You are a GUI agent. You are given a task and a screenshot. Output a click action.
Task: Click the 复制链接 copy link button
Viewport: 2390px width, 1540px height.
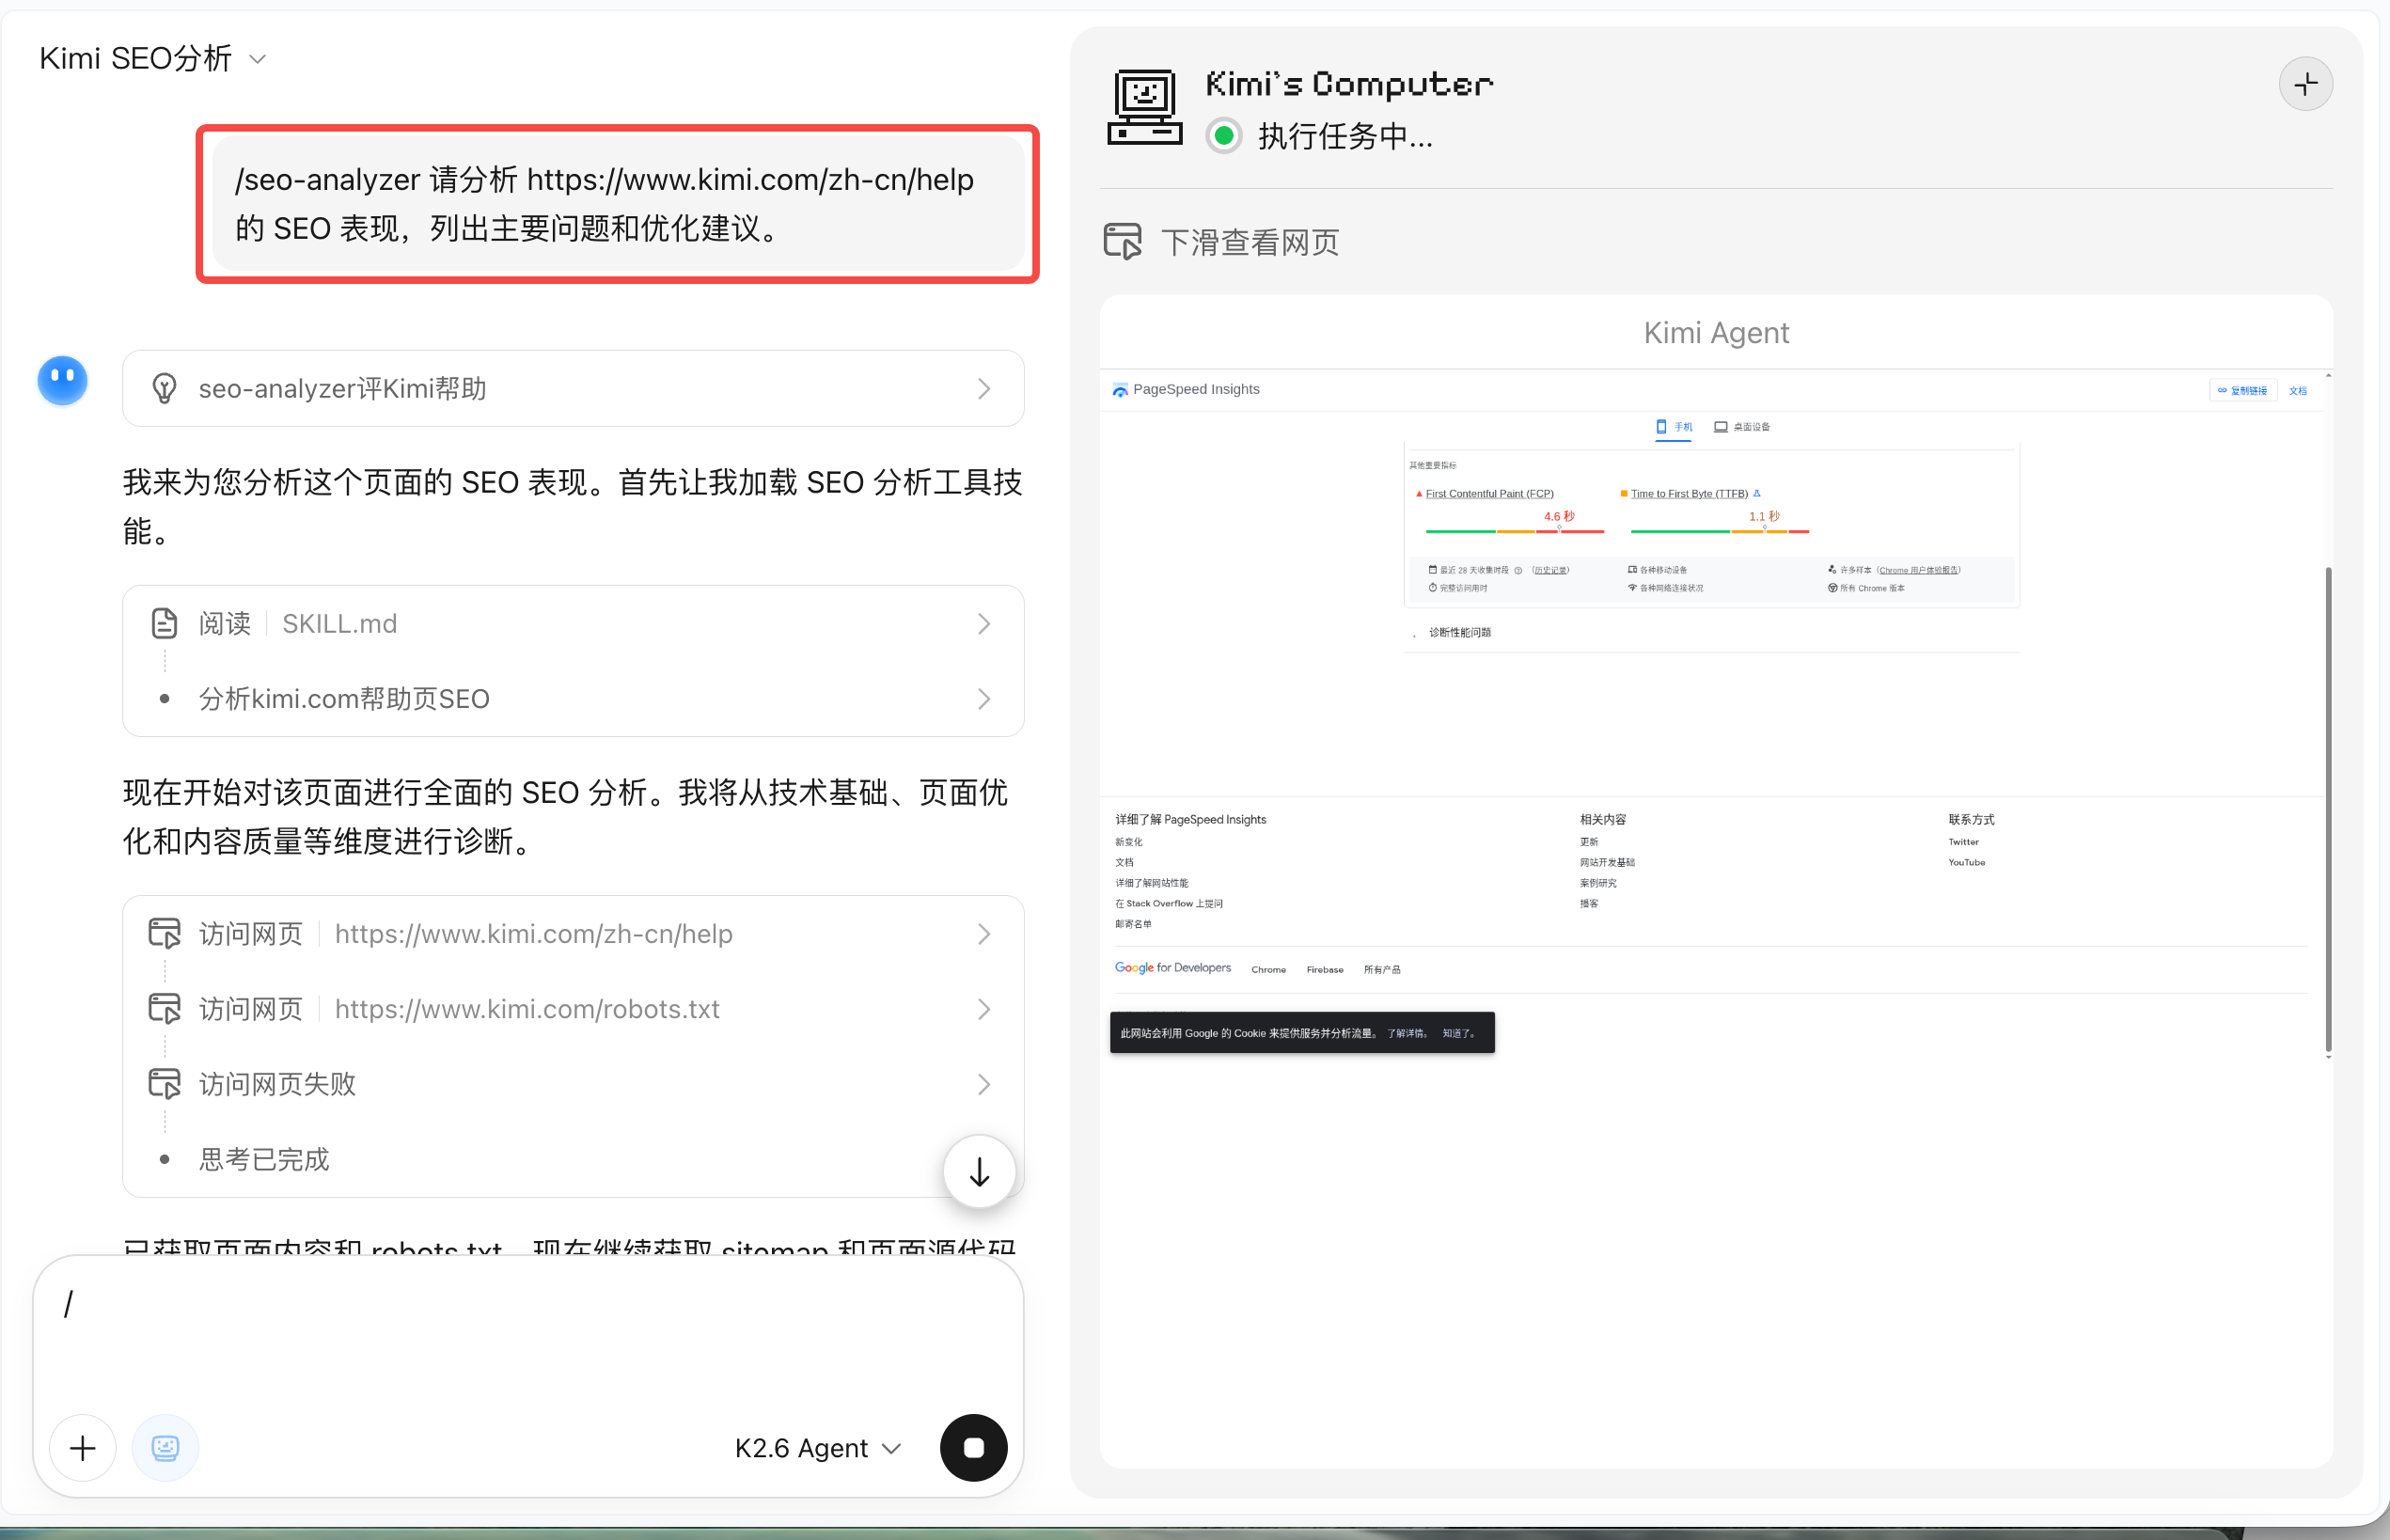pos(2242,390)
